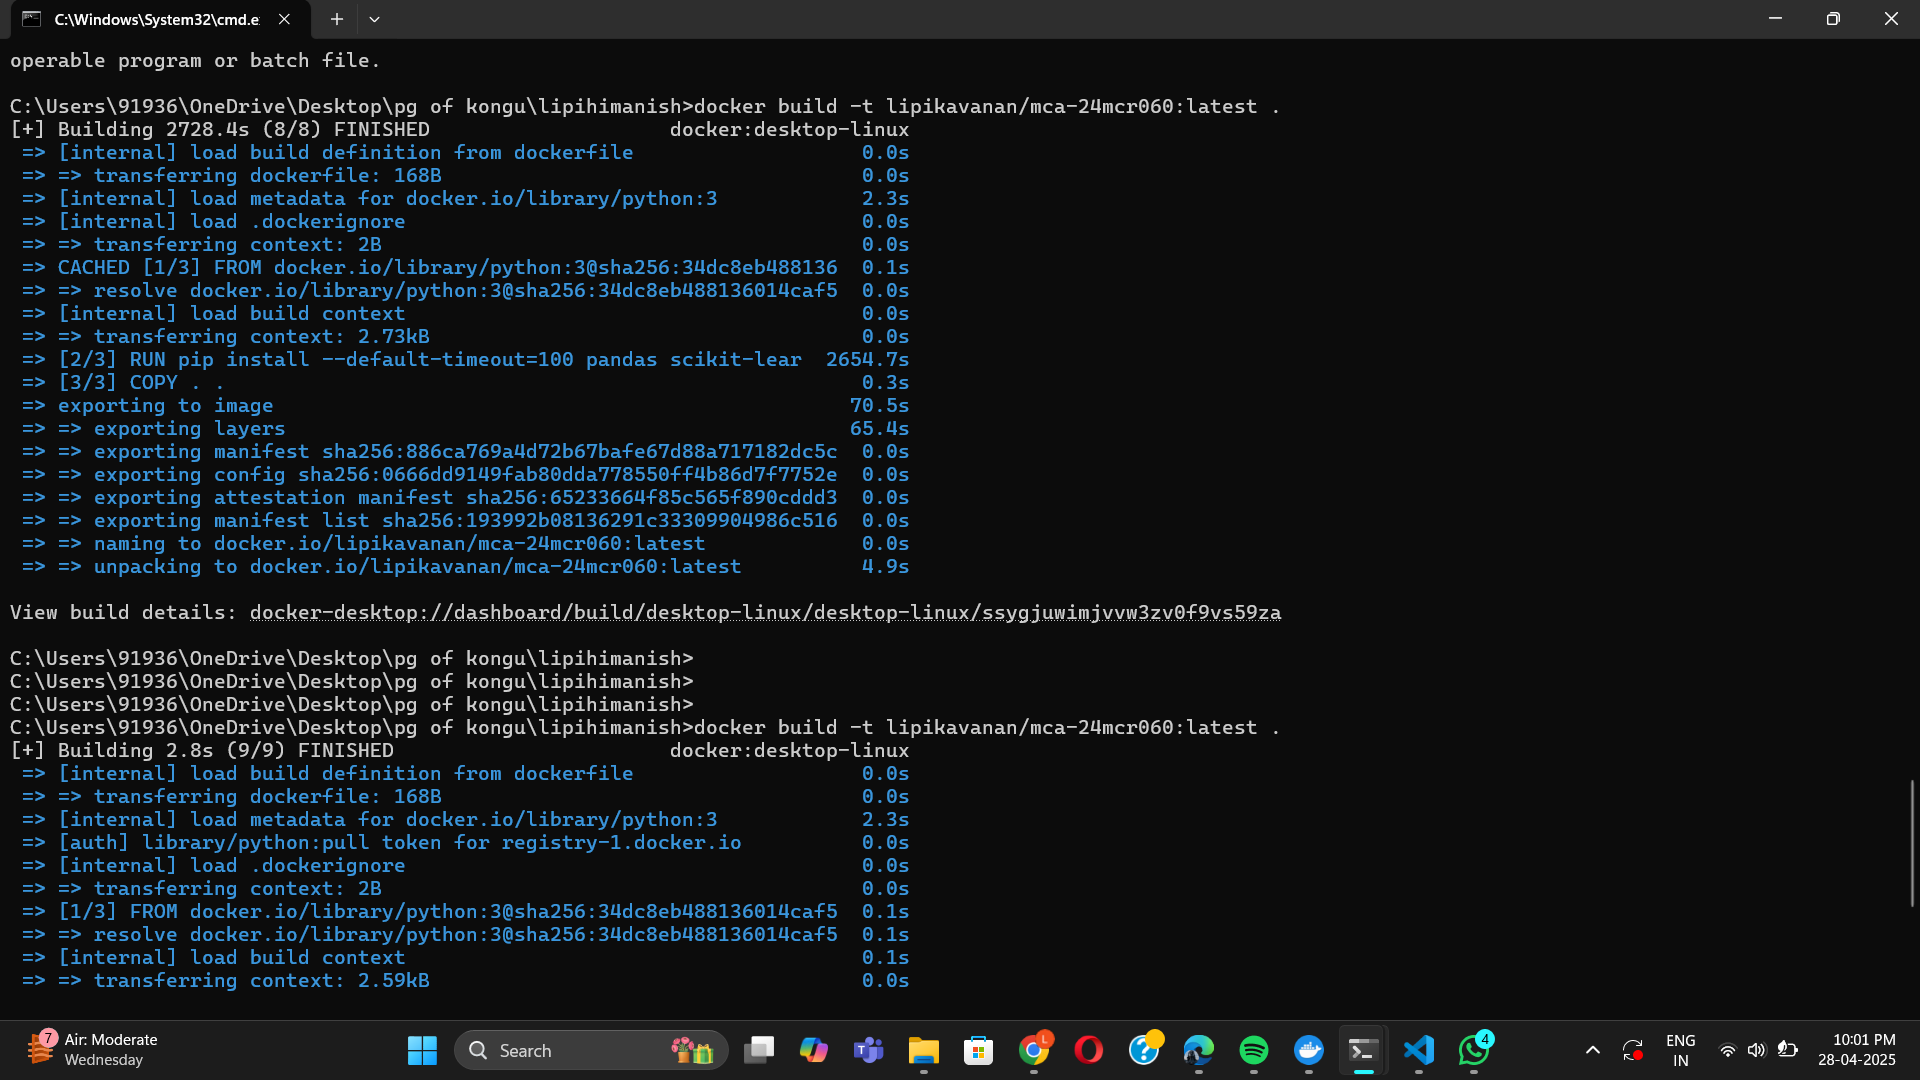Select the Terminal icon on taskbar

[1363, 1050]
